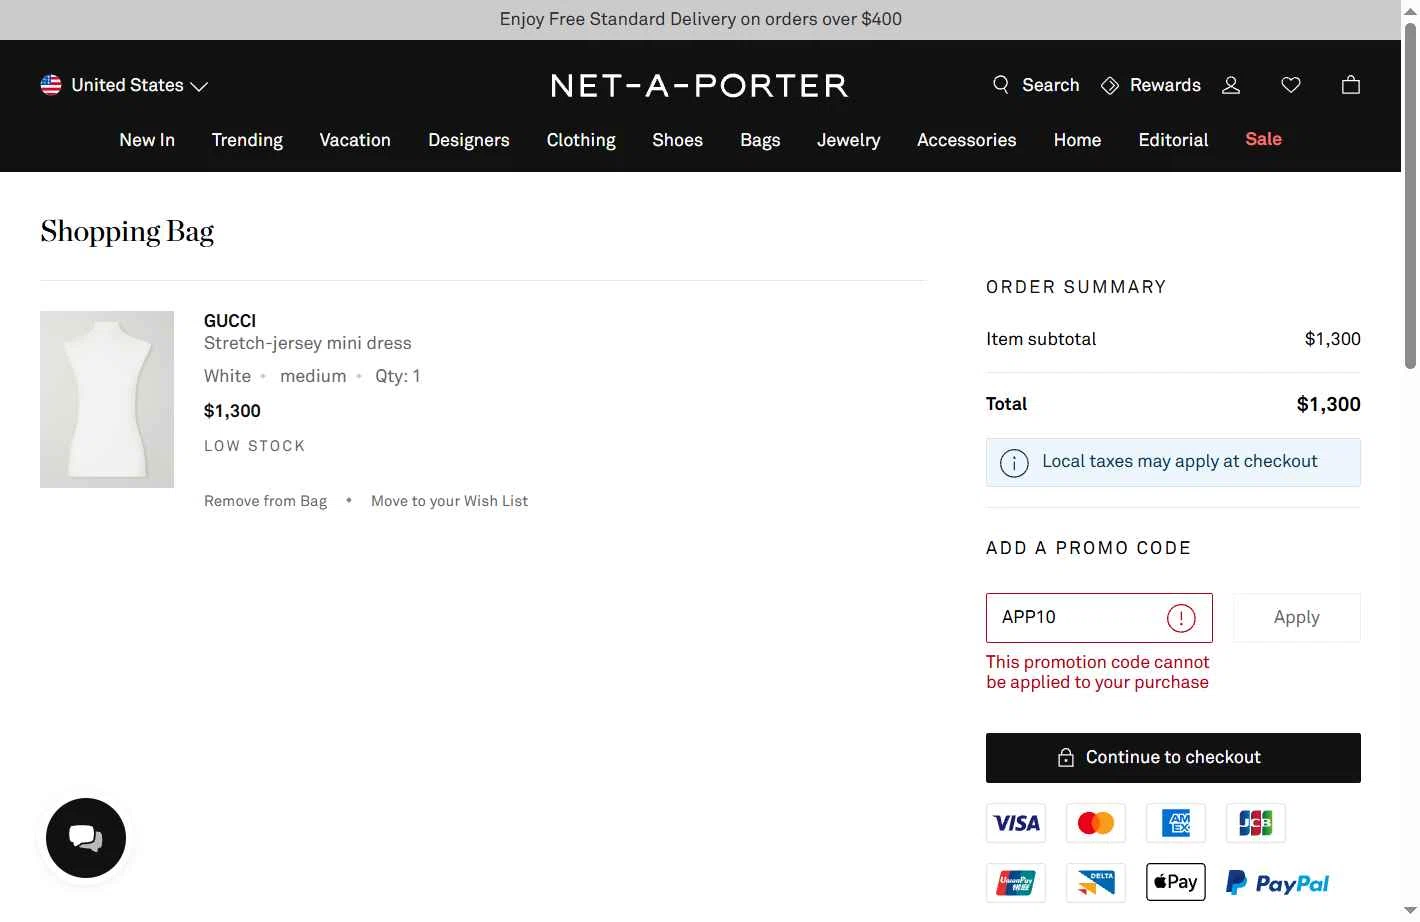Open the New In menu
This screenshot has width=1420, height=922.
click(x=147, y=140)
